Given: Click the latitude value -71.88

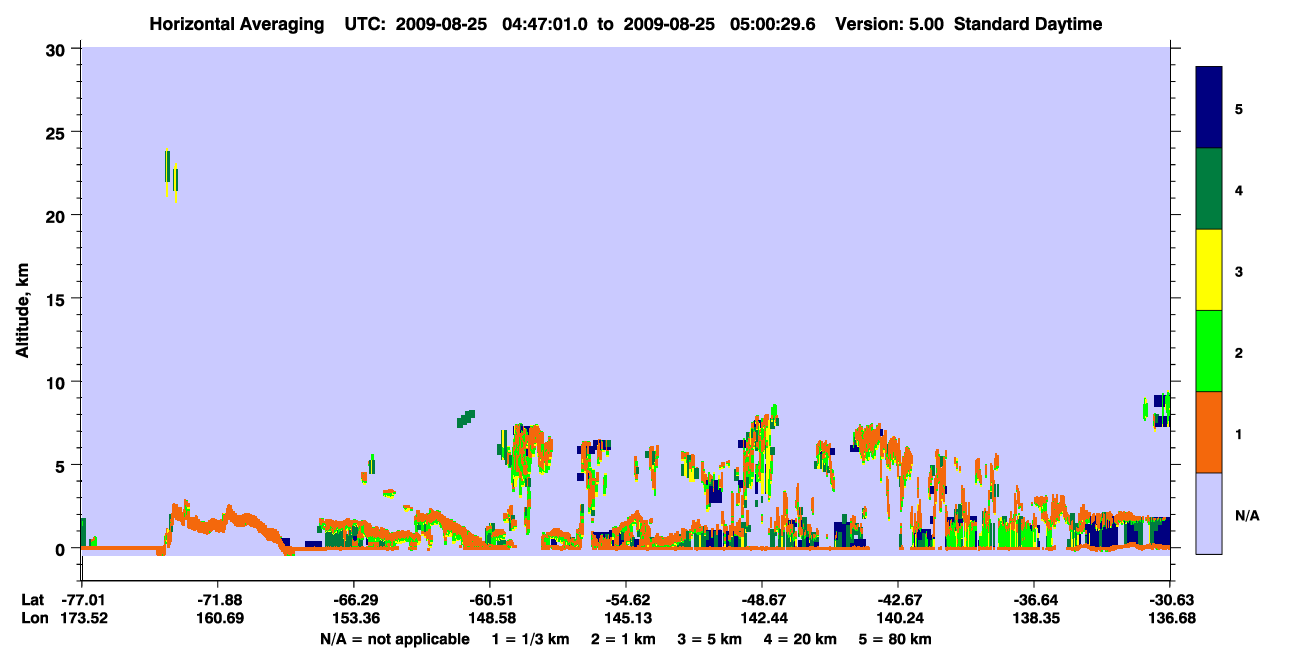Looking at the screenshot, I should (217, 600).
